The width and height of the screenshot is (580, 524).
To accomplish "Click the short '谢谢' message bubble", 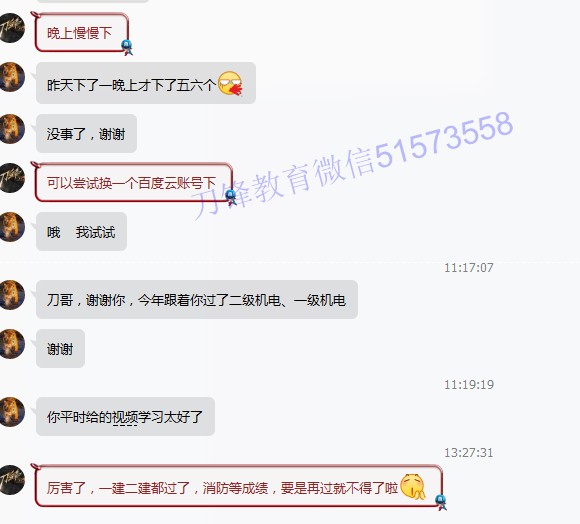I will tap(60, 348).
